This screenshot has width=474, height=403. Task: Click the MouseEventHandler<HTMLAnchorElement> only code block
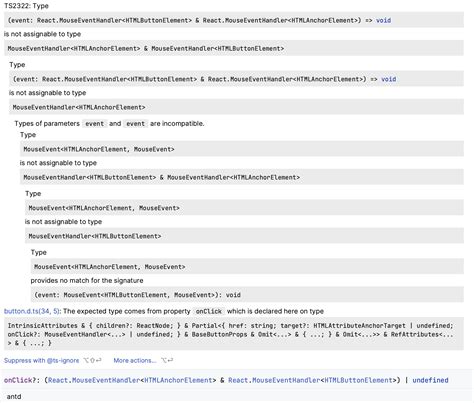pyautogui.click(x=236, y=107)
